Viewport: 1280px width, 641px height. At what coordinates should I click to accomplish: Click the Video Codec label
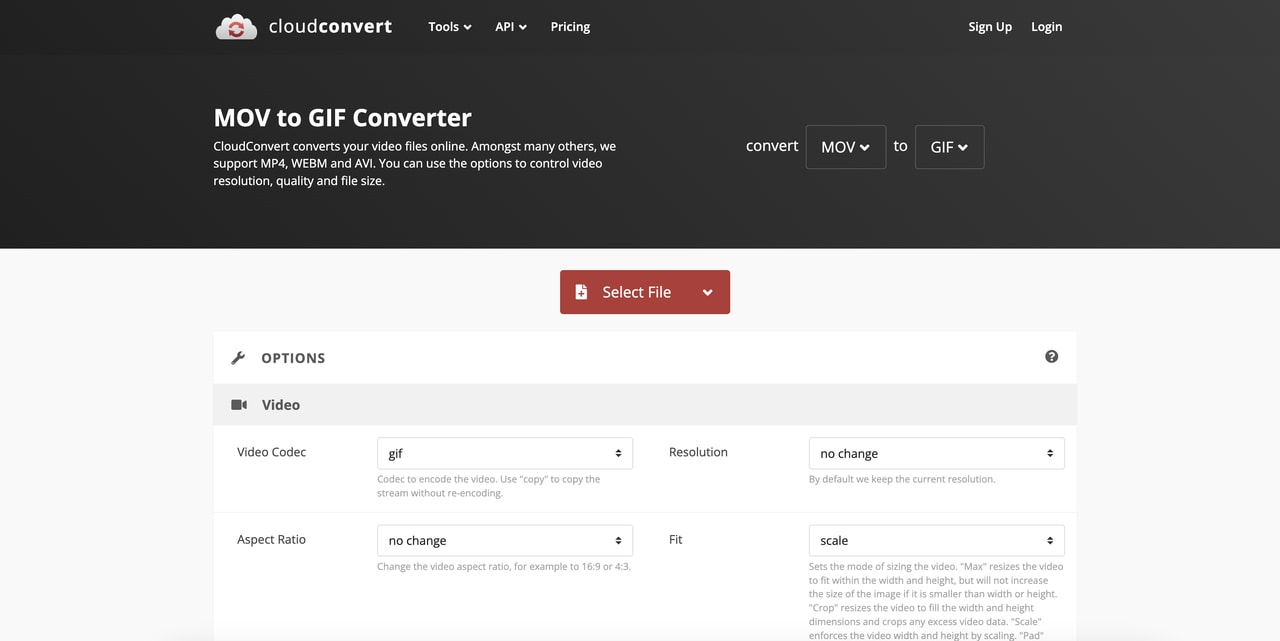pyautogui.click(x=271, y=452)
